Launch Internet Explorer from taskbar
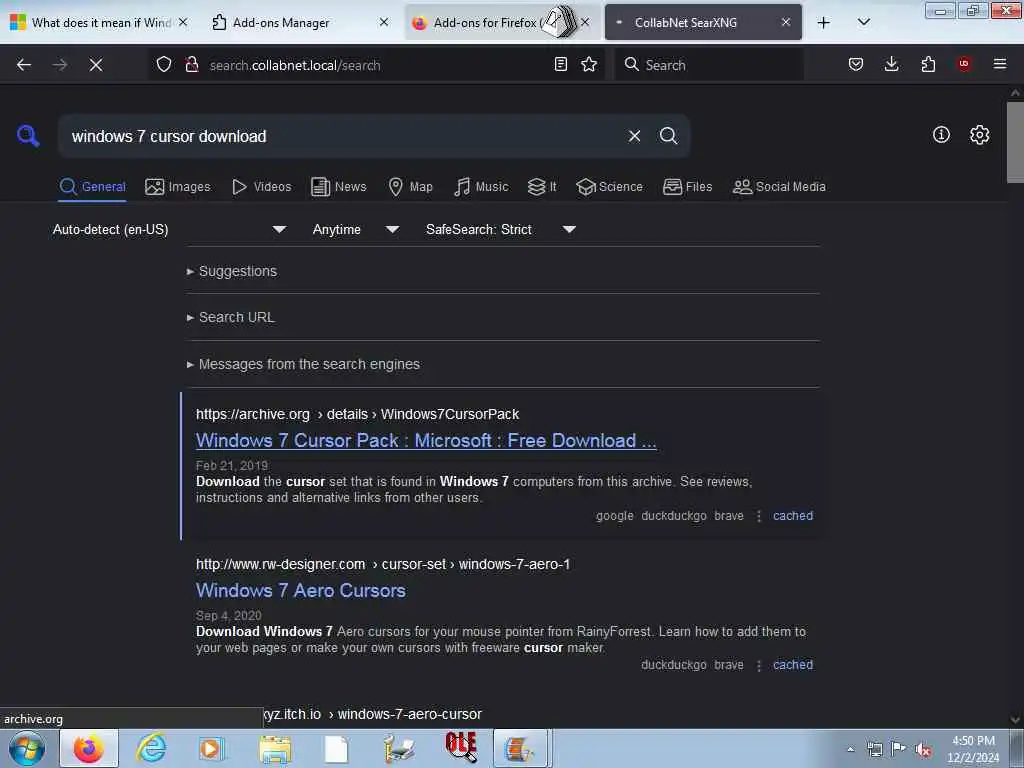 click(151, 749)
